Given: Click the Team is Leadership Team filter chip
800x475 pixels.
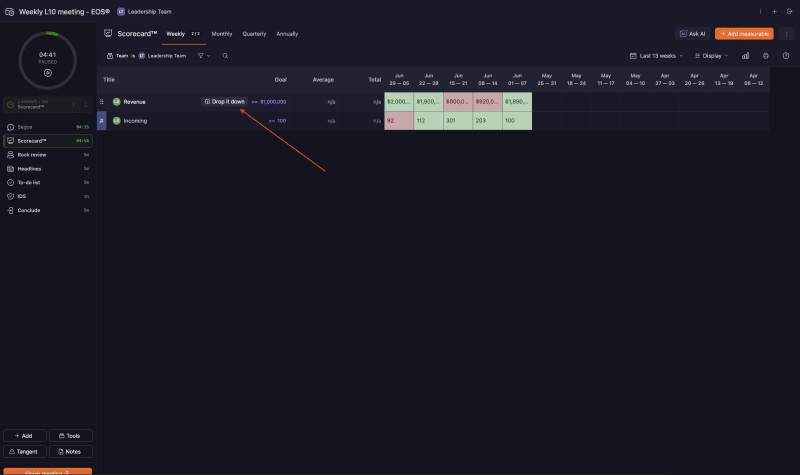Looking at the screenshot, I should 146,56.
